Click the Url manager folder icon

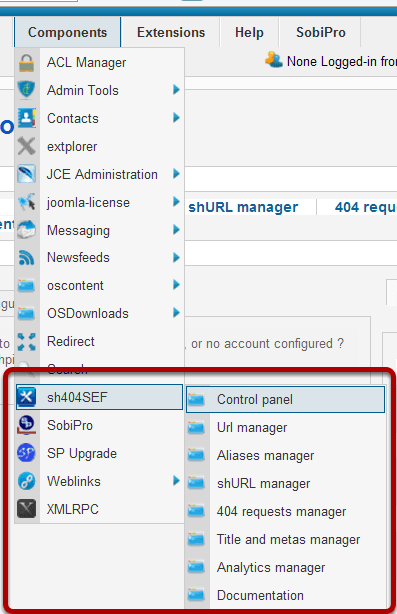pyautogui.click(x=196, y=427)
